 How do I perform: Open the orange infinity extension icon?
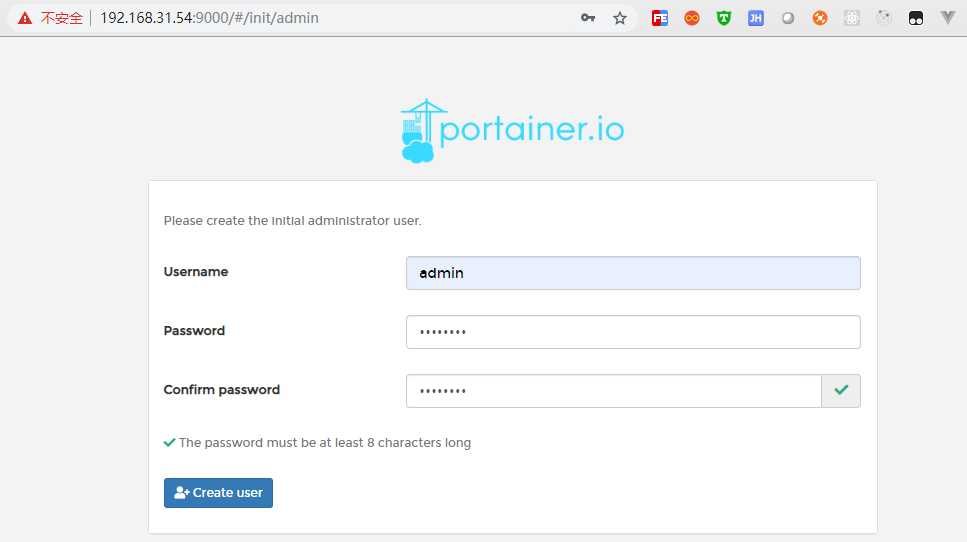(692, 18)
